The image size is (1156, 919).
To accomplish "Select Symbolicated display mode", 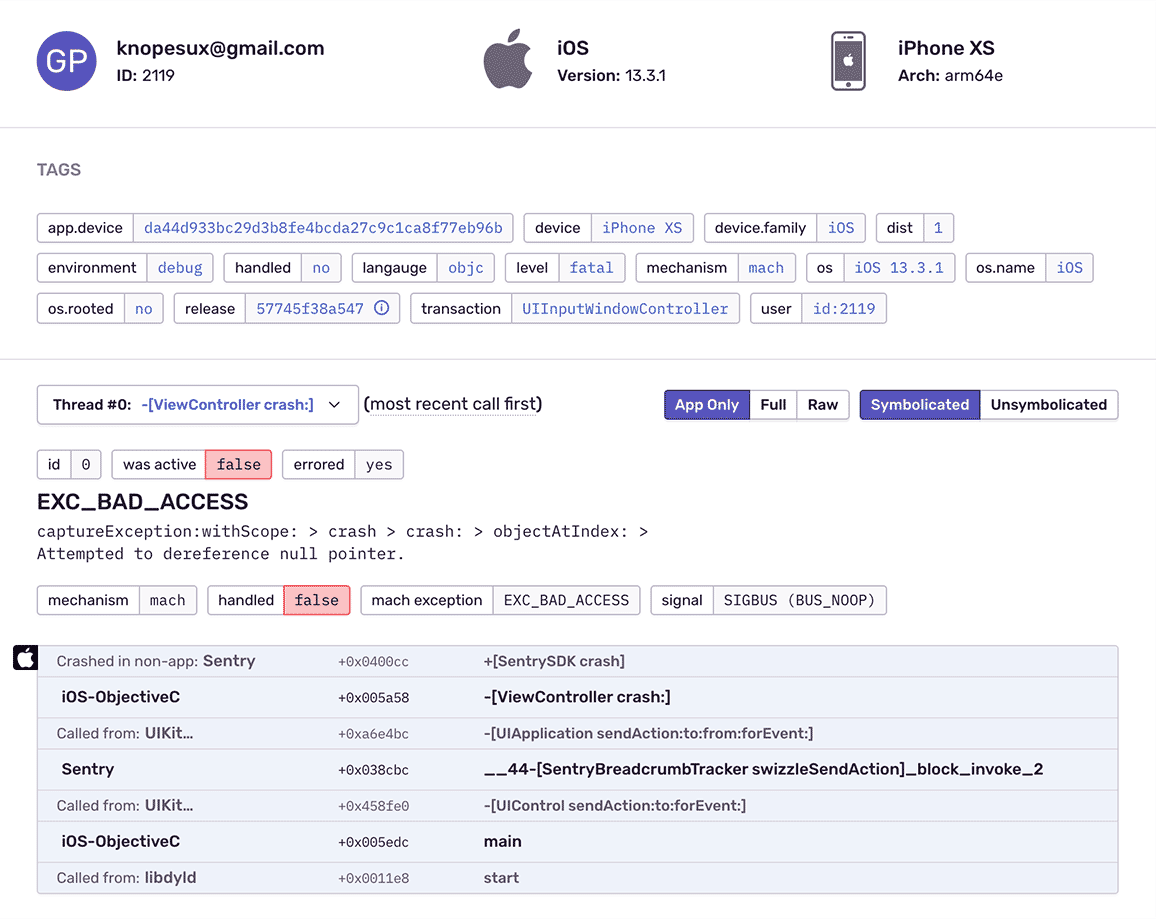I will pos(919,405).
